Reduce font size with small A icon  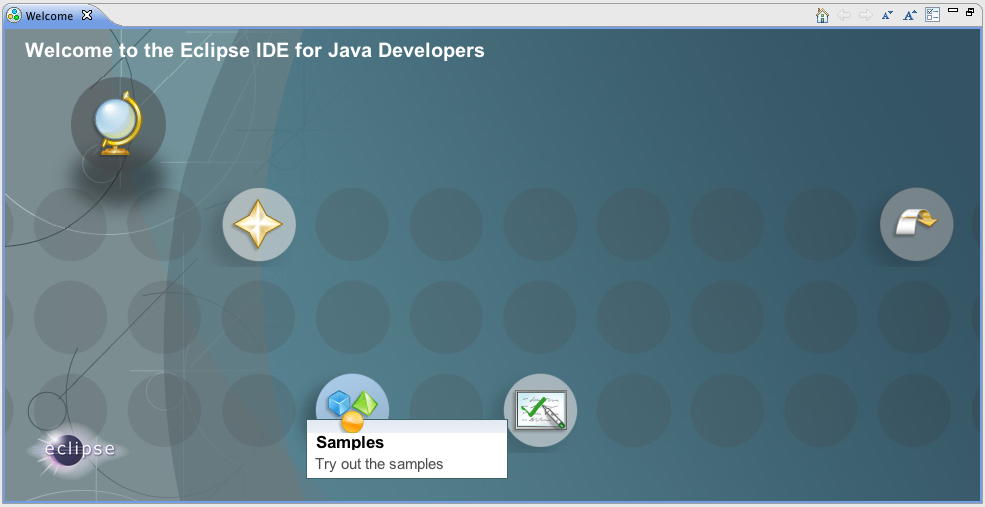(x=887, y=15)
